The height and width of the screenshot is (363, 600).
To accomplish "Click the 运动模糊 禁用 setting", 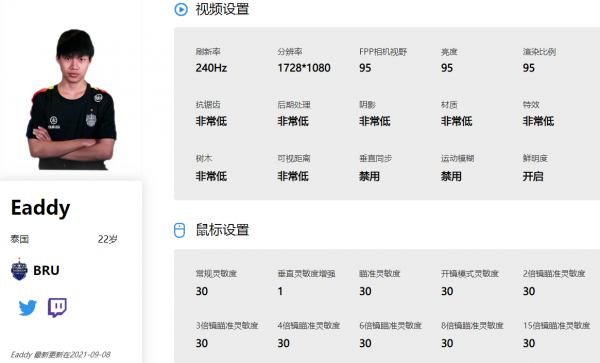I will [451, 176].
